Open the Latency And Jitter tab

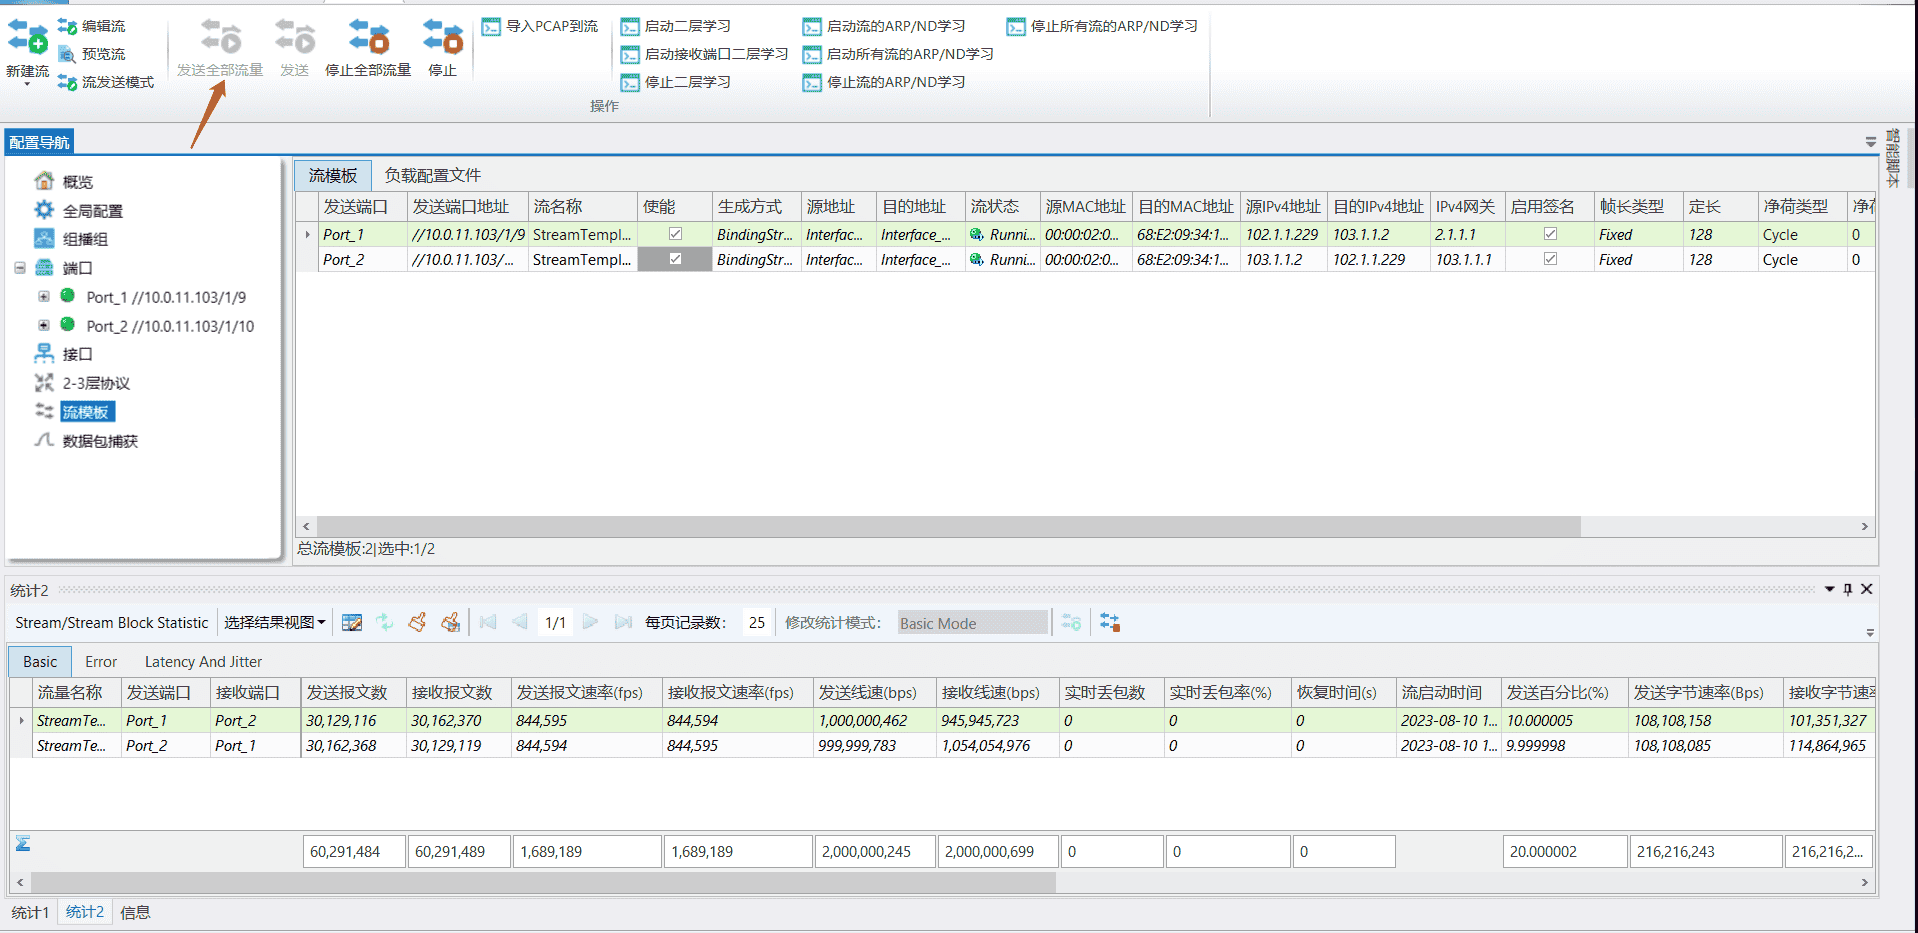203,662
